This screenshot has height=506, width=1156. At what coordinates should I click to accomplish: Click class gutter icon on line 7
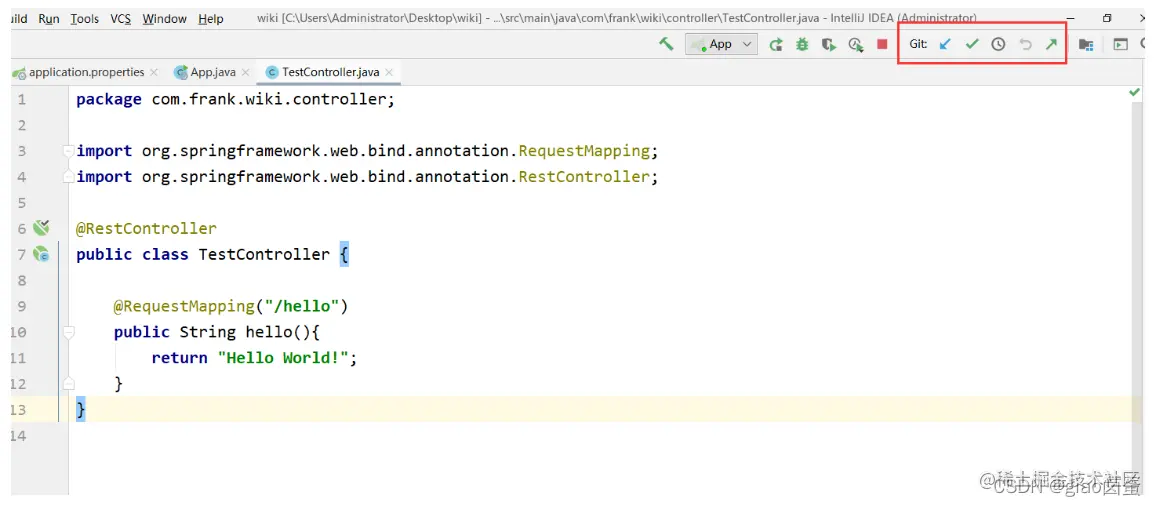tap(41, 254)
